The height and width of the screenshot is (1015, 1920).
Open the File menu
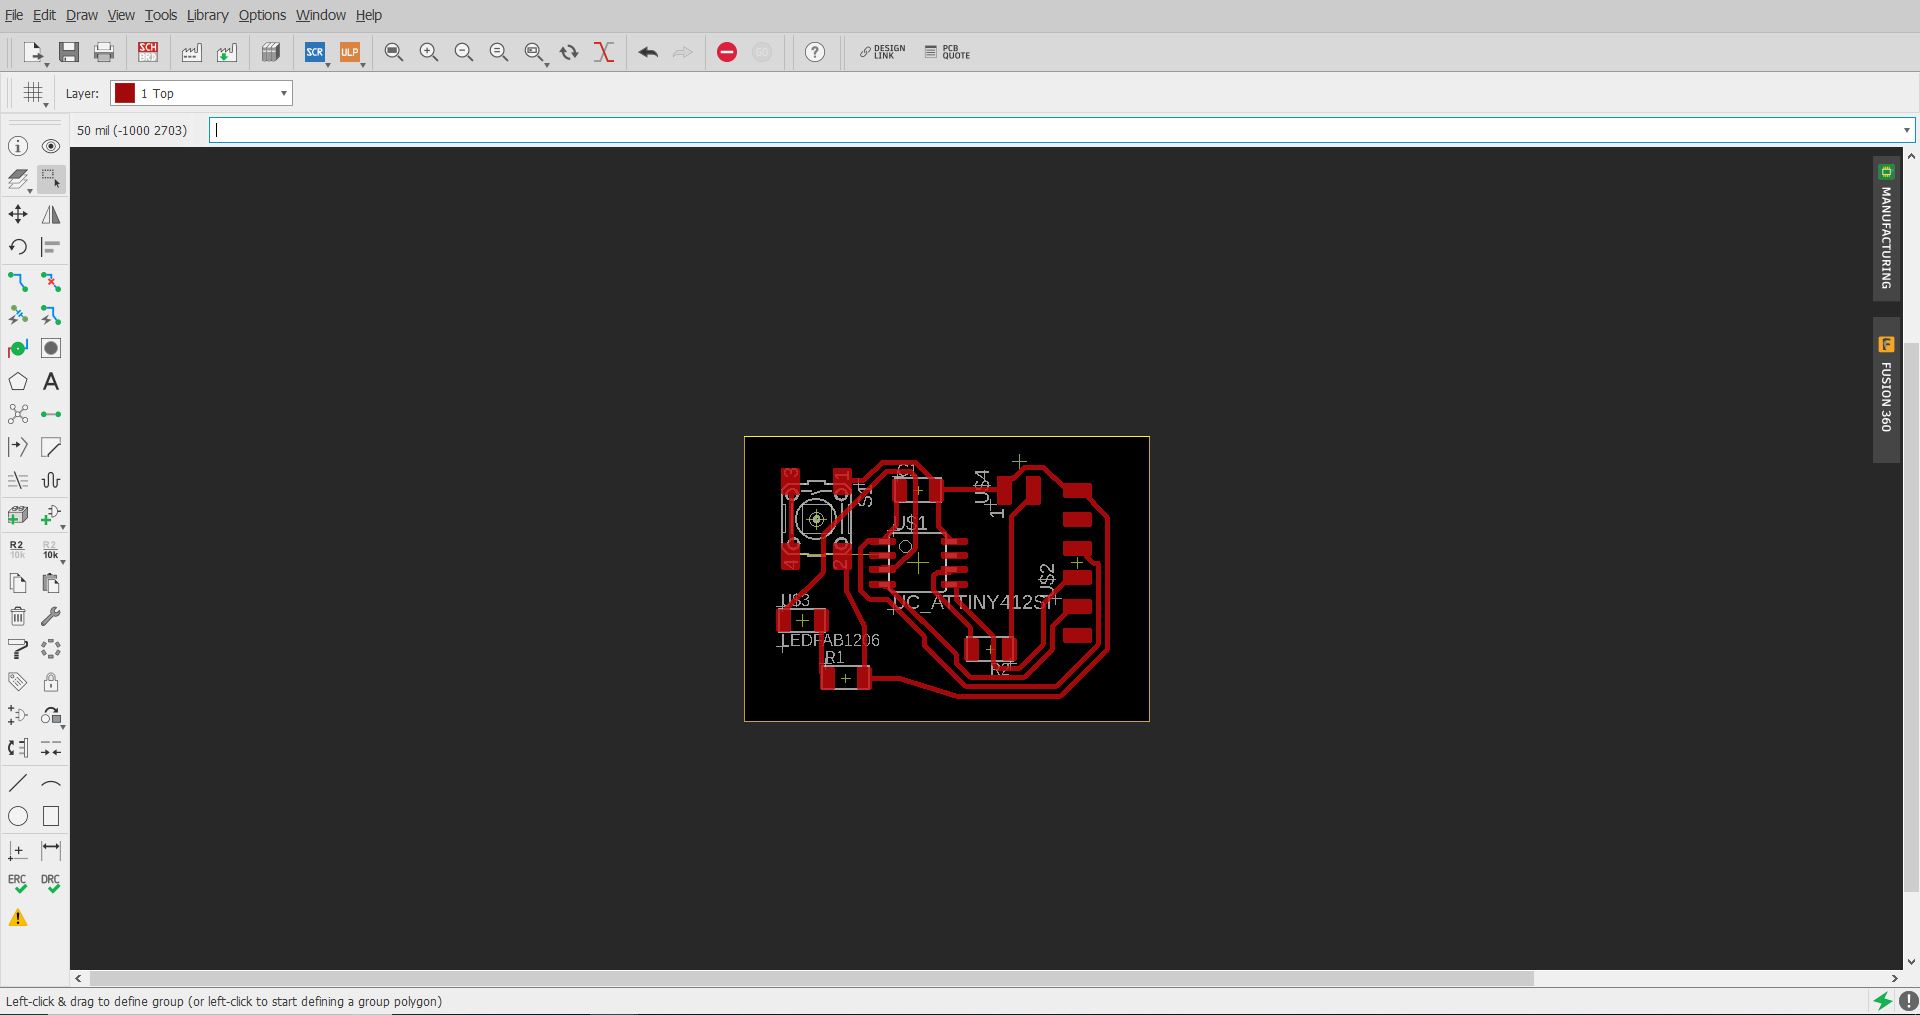coord(14,15)
